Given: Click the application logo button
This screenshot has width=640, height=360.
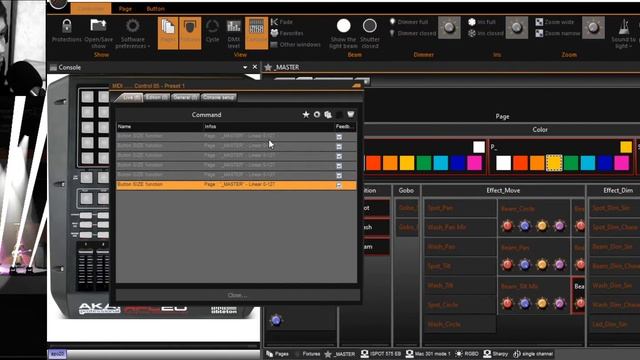Looking at the screenshot, I should point(58,4).
